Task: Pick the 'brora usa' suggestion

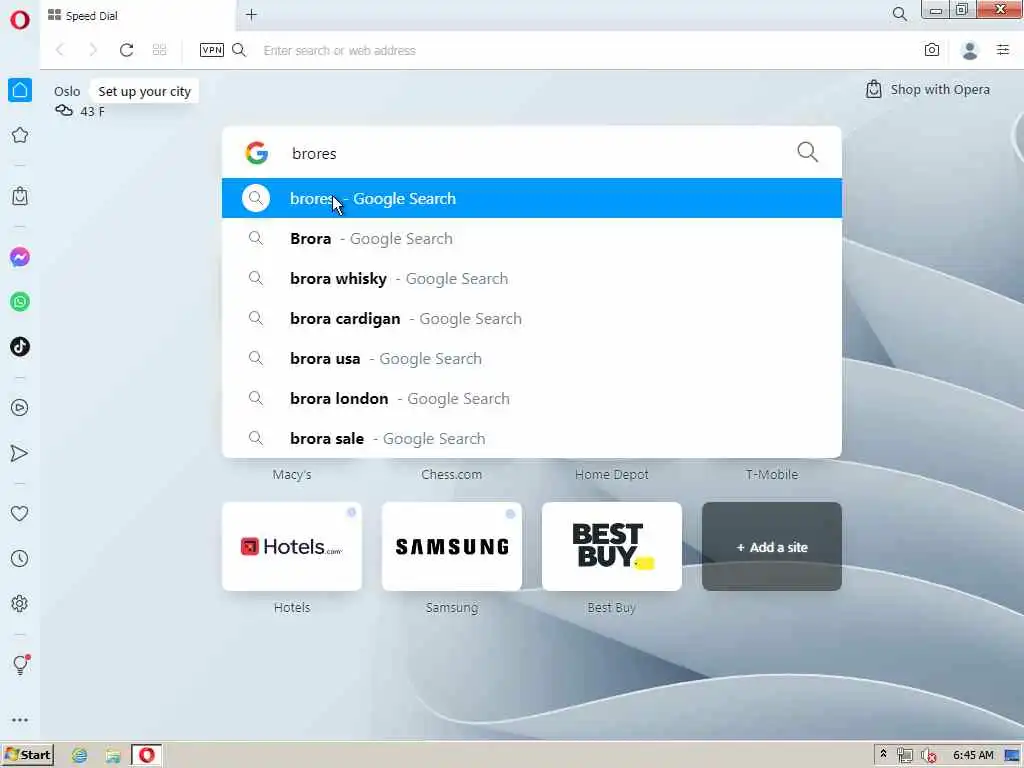Action: tap(532, 359)
